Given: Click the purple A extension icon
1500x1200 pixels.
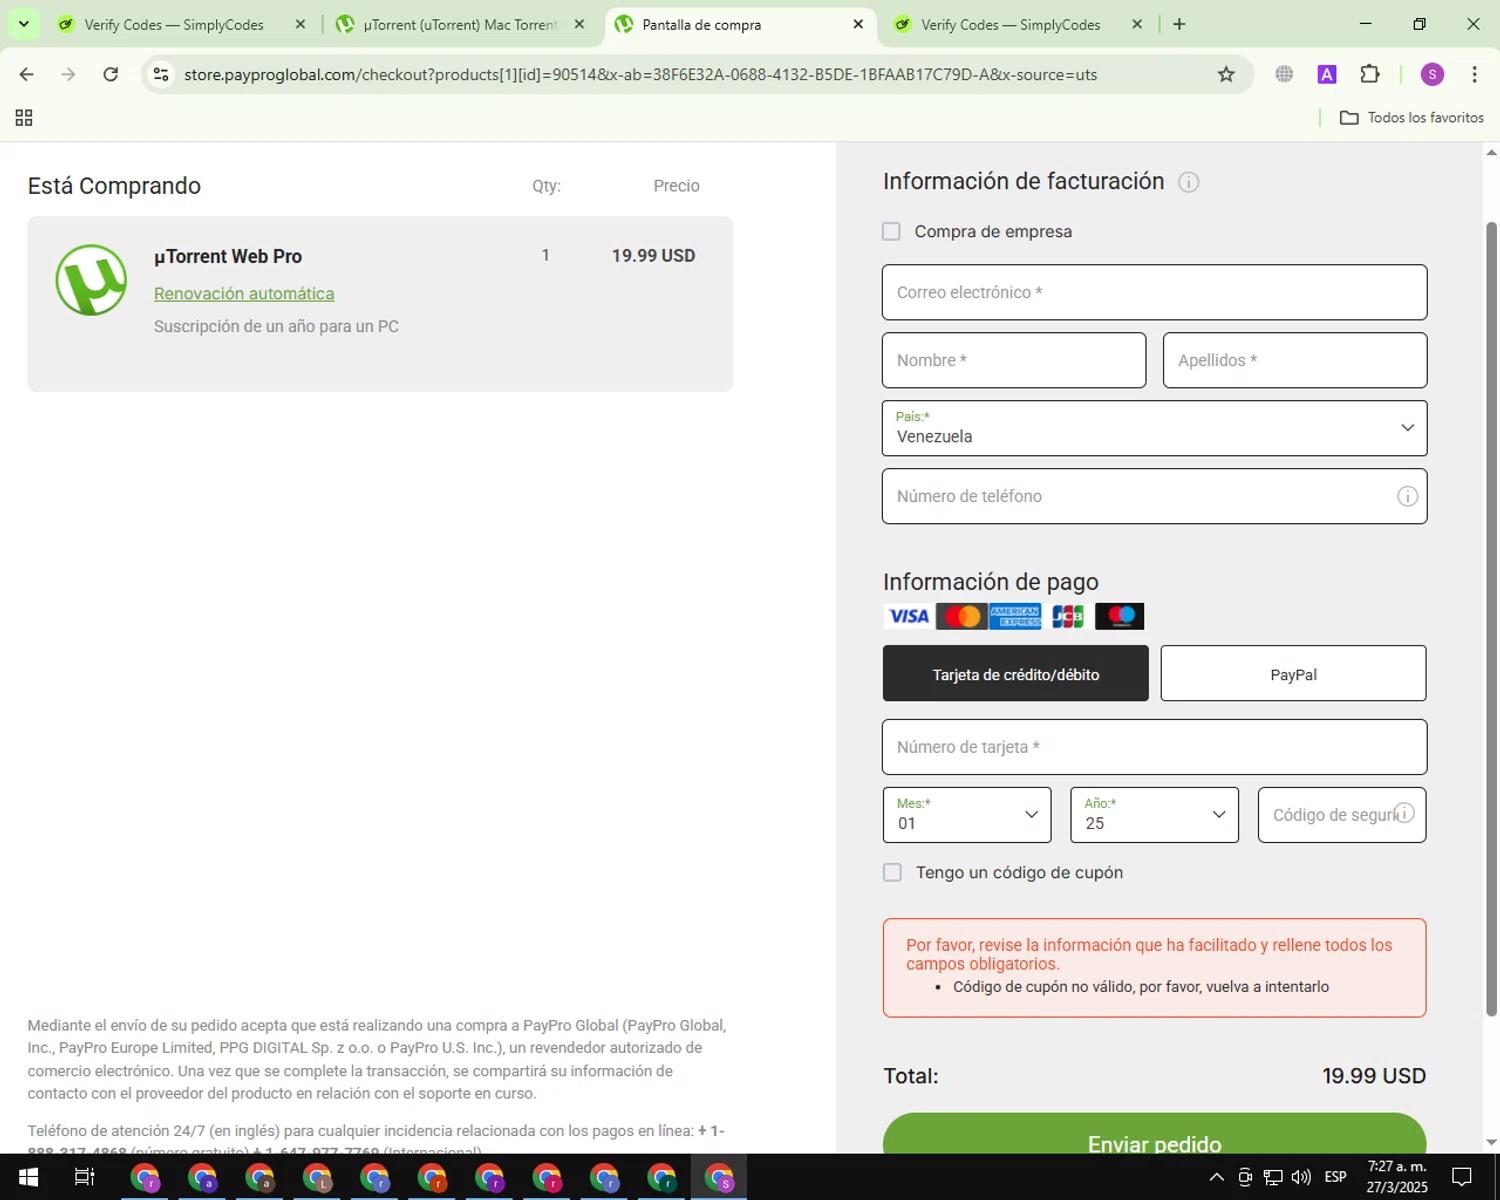Looking at the screenshot, I should (1327, 74).
